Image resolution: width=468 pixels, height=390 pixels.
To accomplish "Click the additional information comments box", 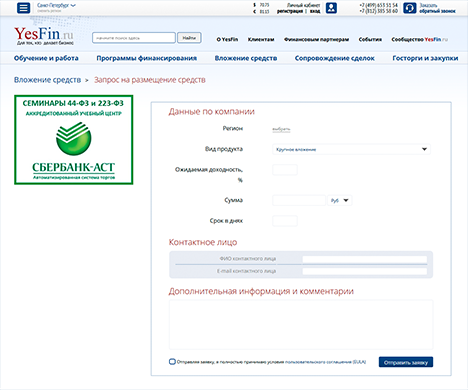I will [x=301, y=324].
